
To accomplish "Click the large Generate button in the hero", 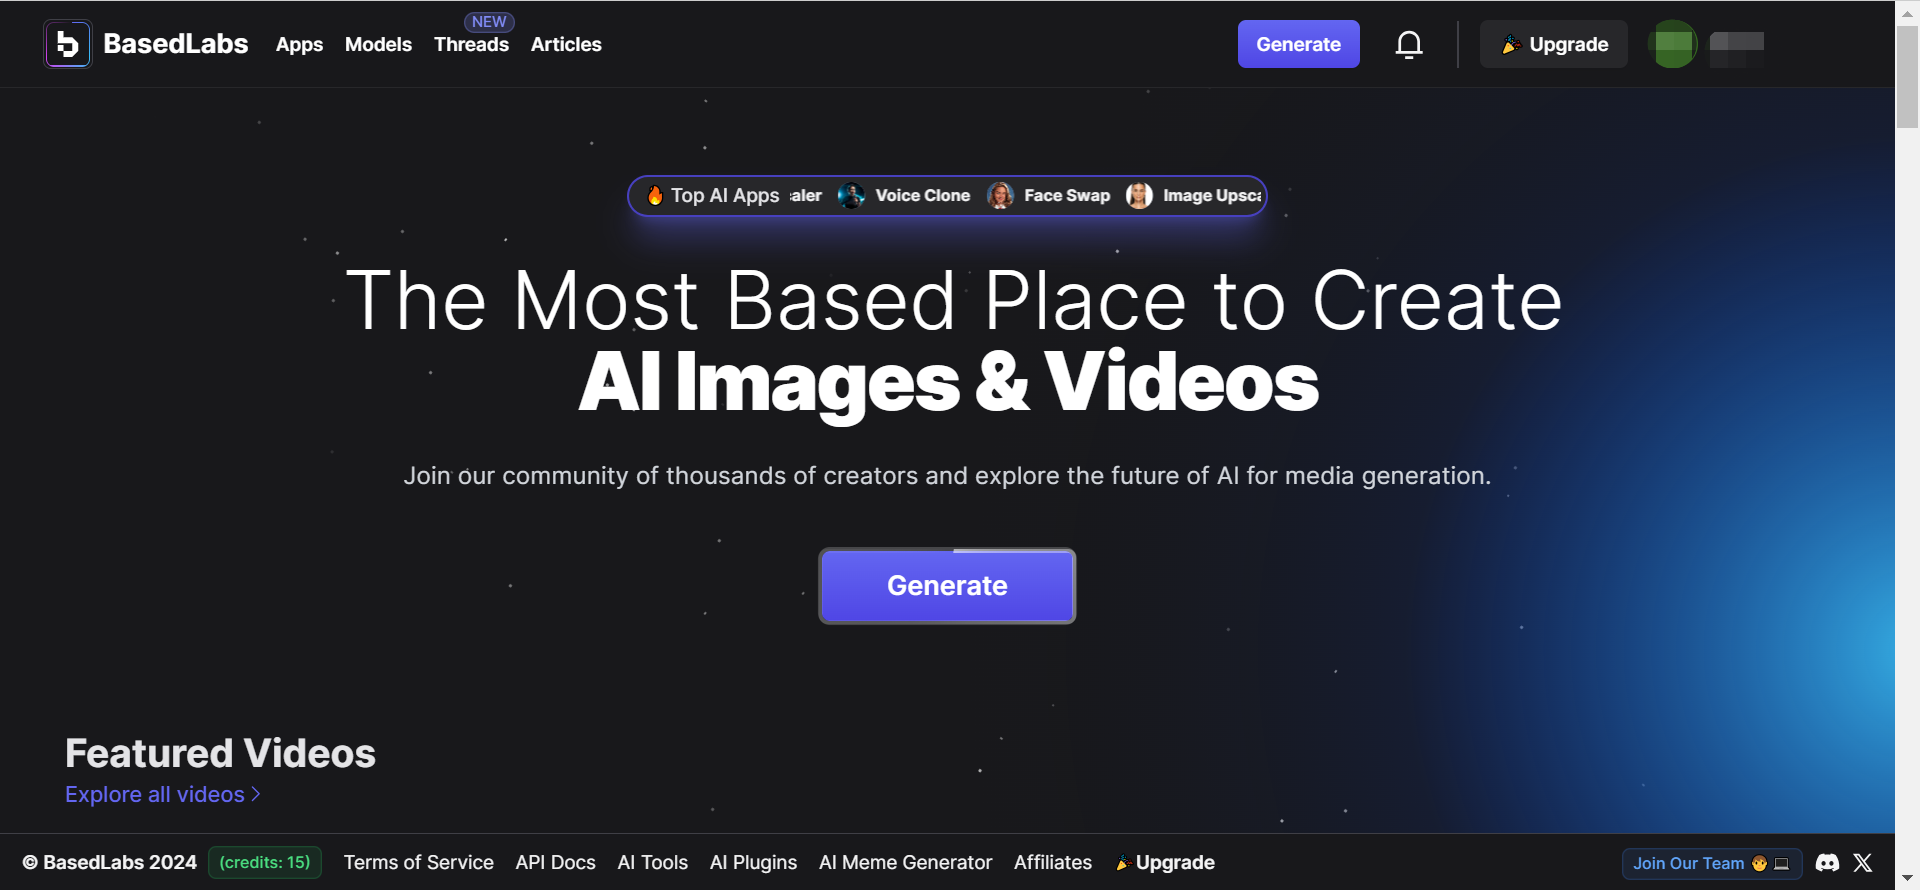I will [x=947, y=586].
